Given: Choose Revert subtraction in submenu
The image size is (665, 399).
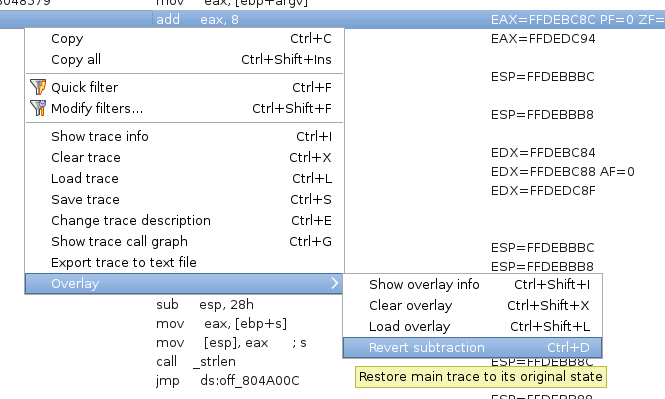Looking at the screenshot, I should [472, 348].
